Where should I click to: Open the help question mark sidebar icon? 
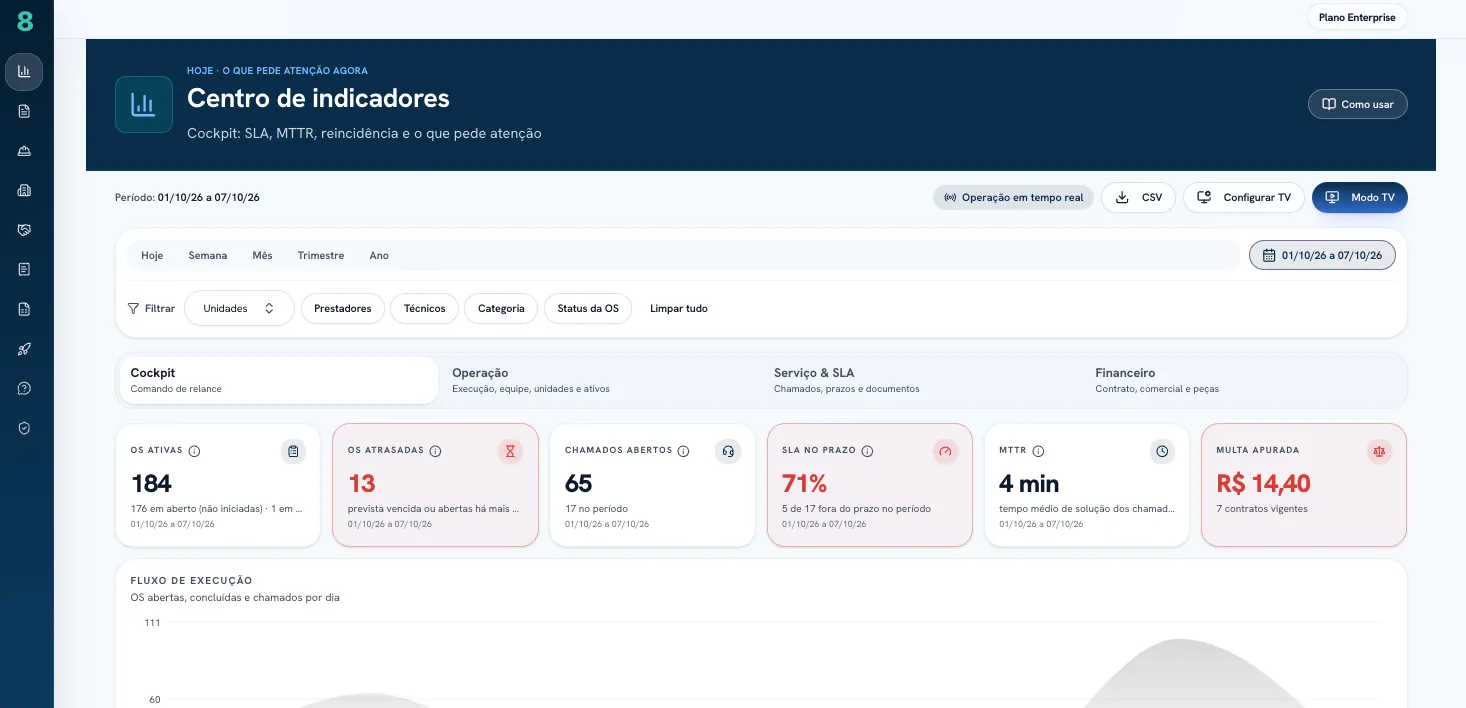pos(24,388)
